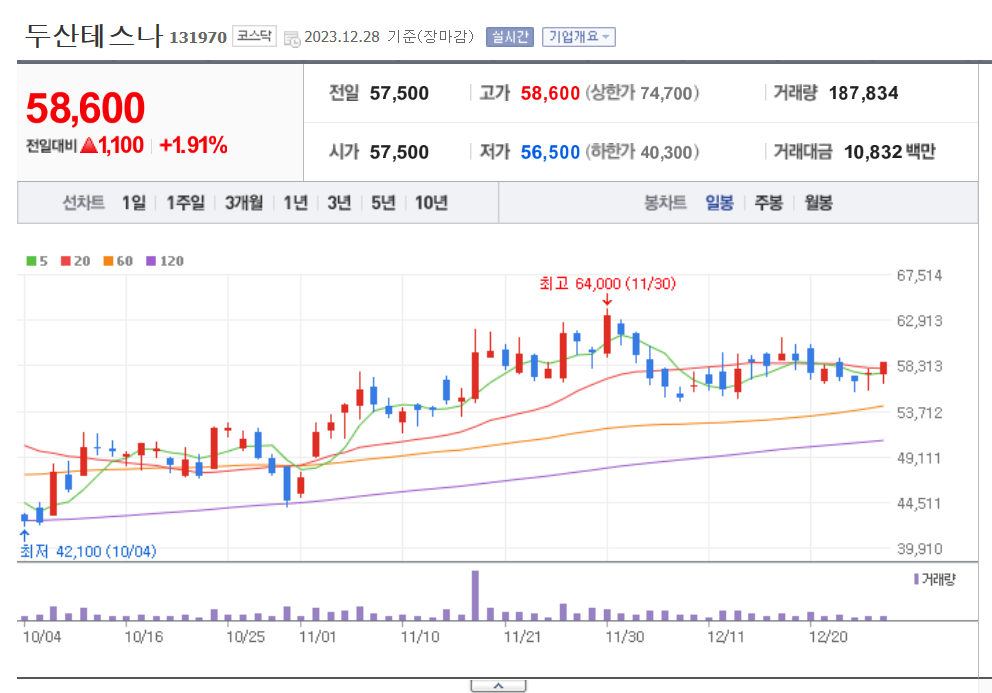Screen dimensions: 992x693
Task: Click the 11/01 date label on the x-axis
Action: pyautogui.click(x=318, y=637)
